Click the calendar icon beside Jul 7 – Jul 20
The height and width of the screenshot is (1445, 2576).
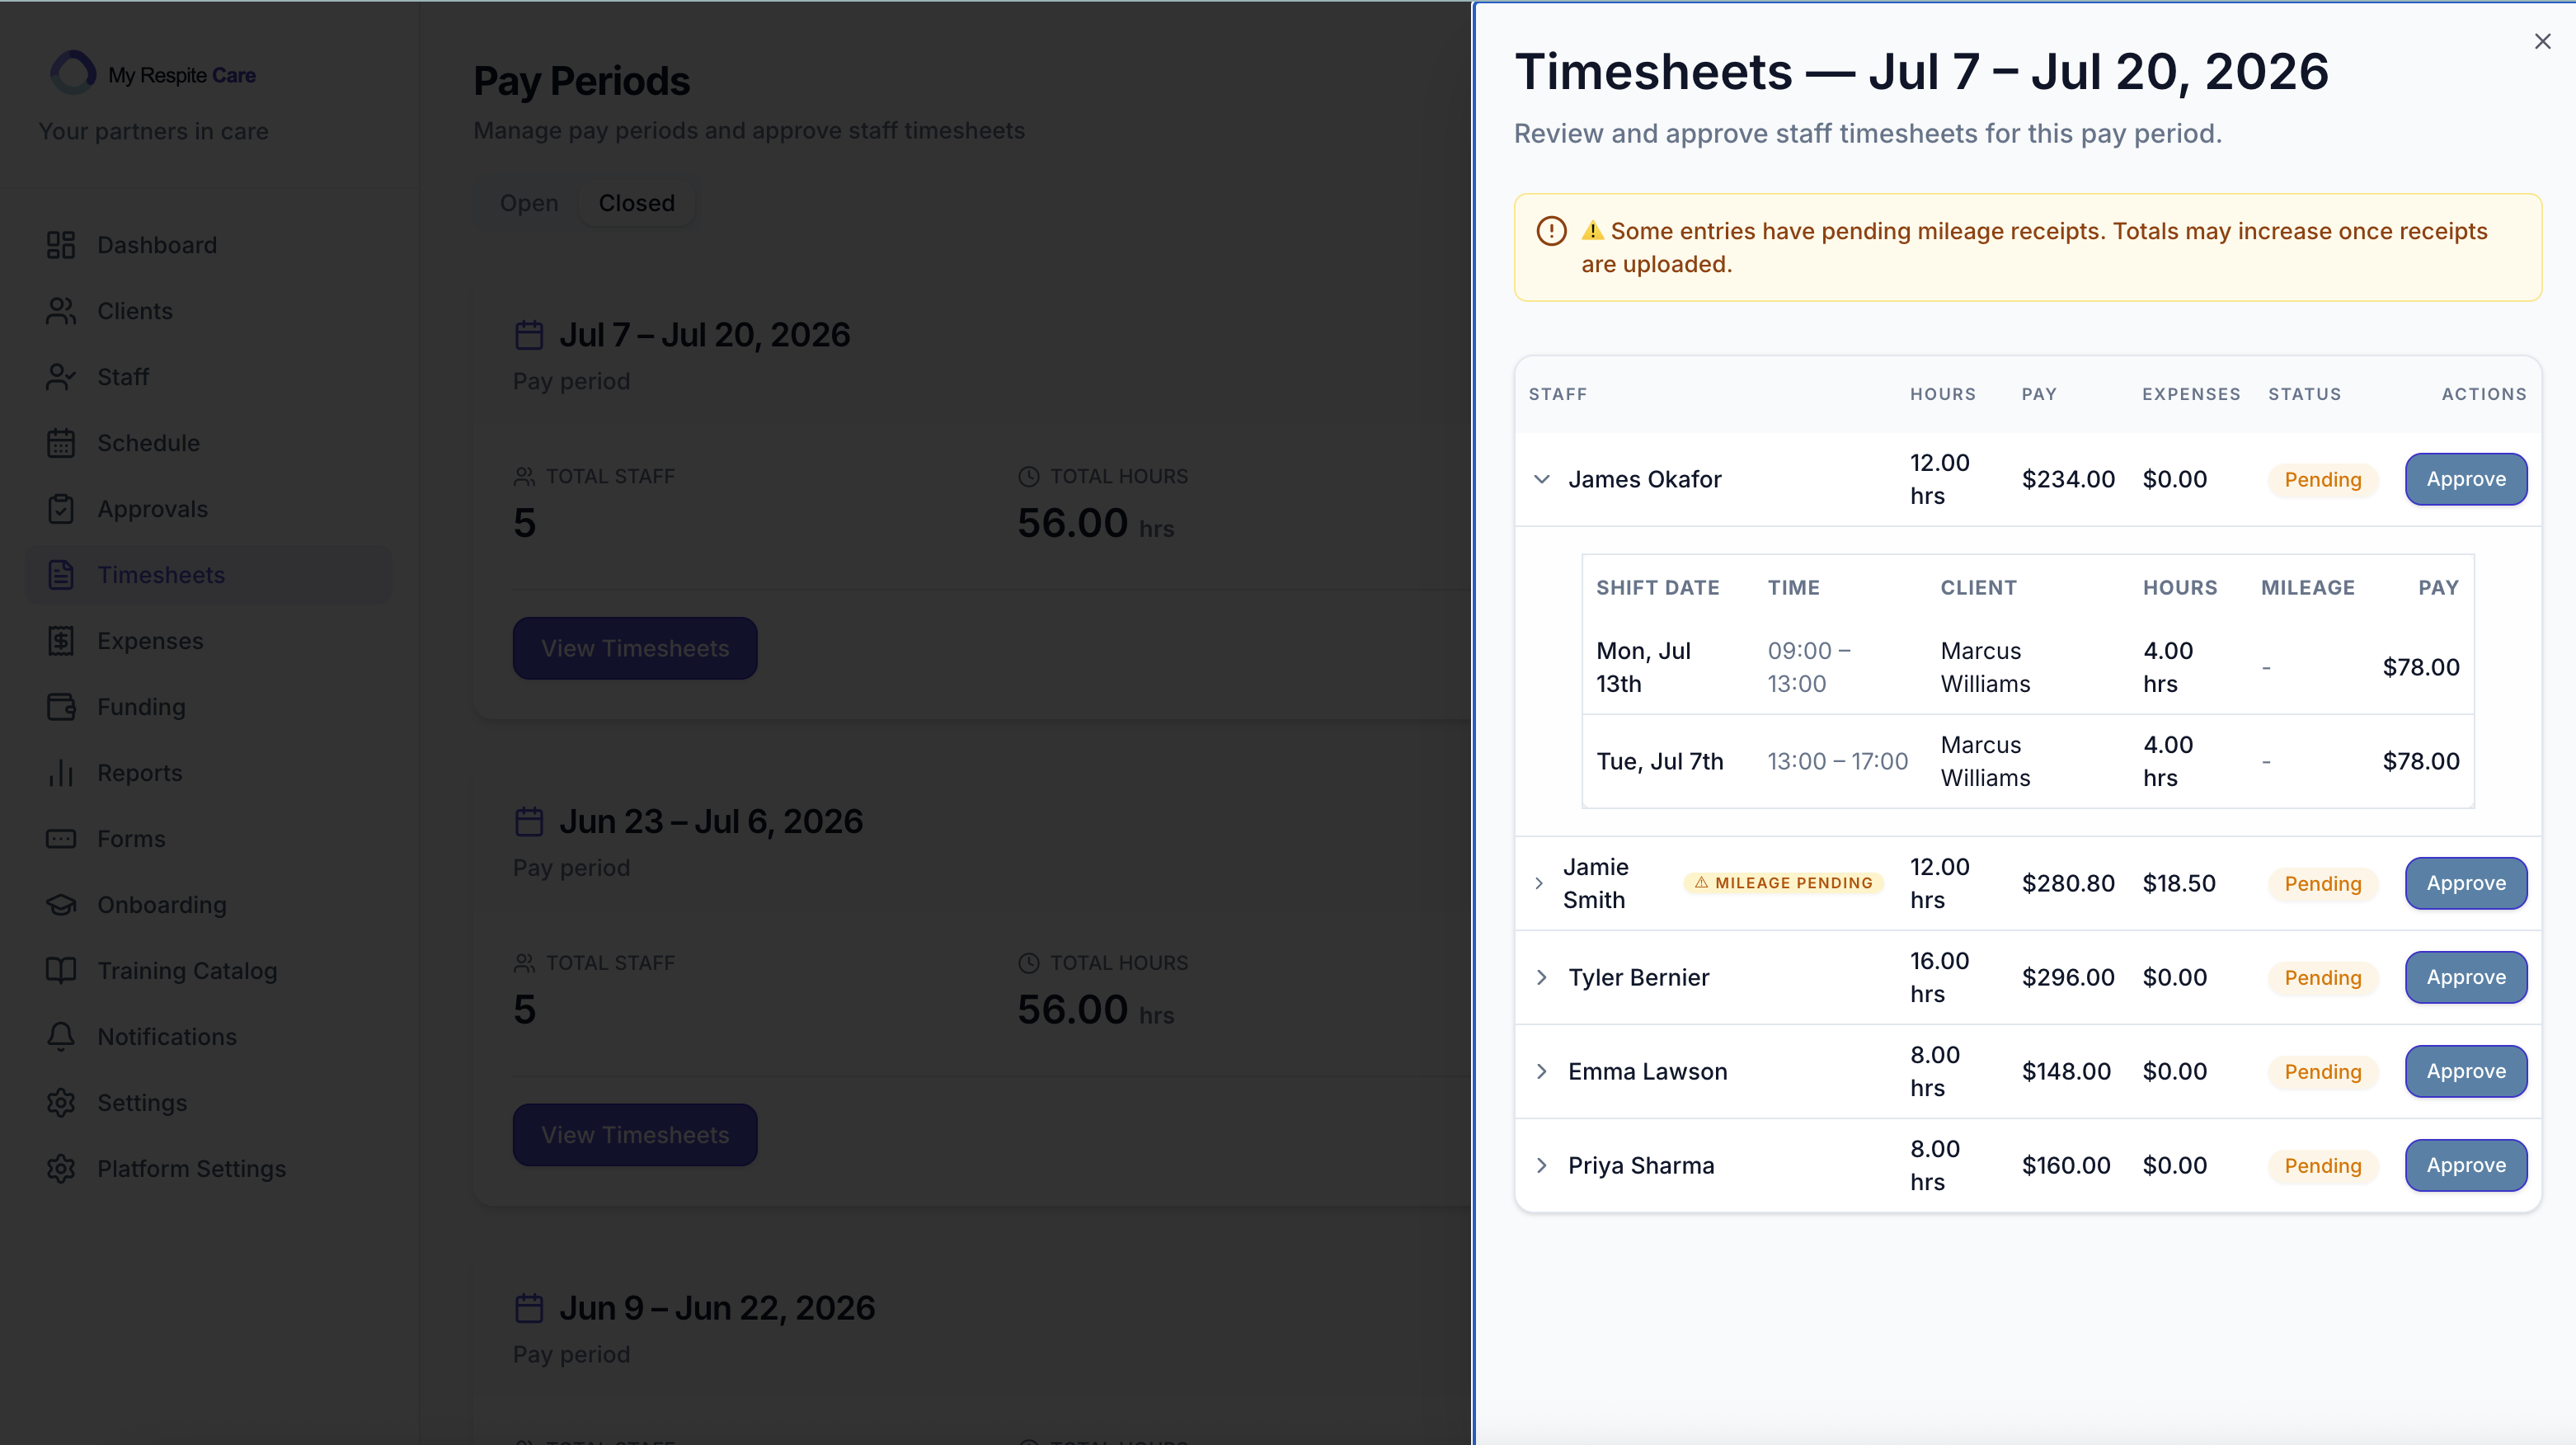click(x=529, y=334)
